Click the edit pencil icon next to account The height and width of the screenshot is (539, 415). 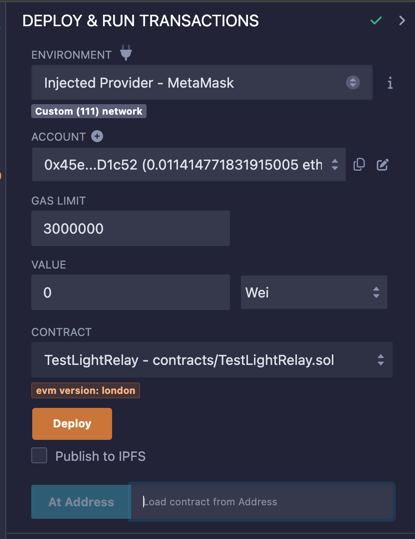pos(382,165)
